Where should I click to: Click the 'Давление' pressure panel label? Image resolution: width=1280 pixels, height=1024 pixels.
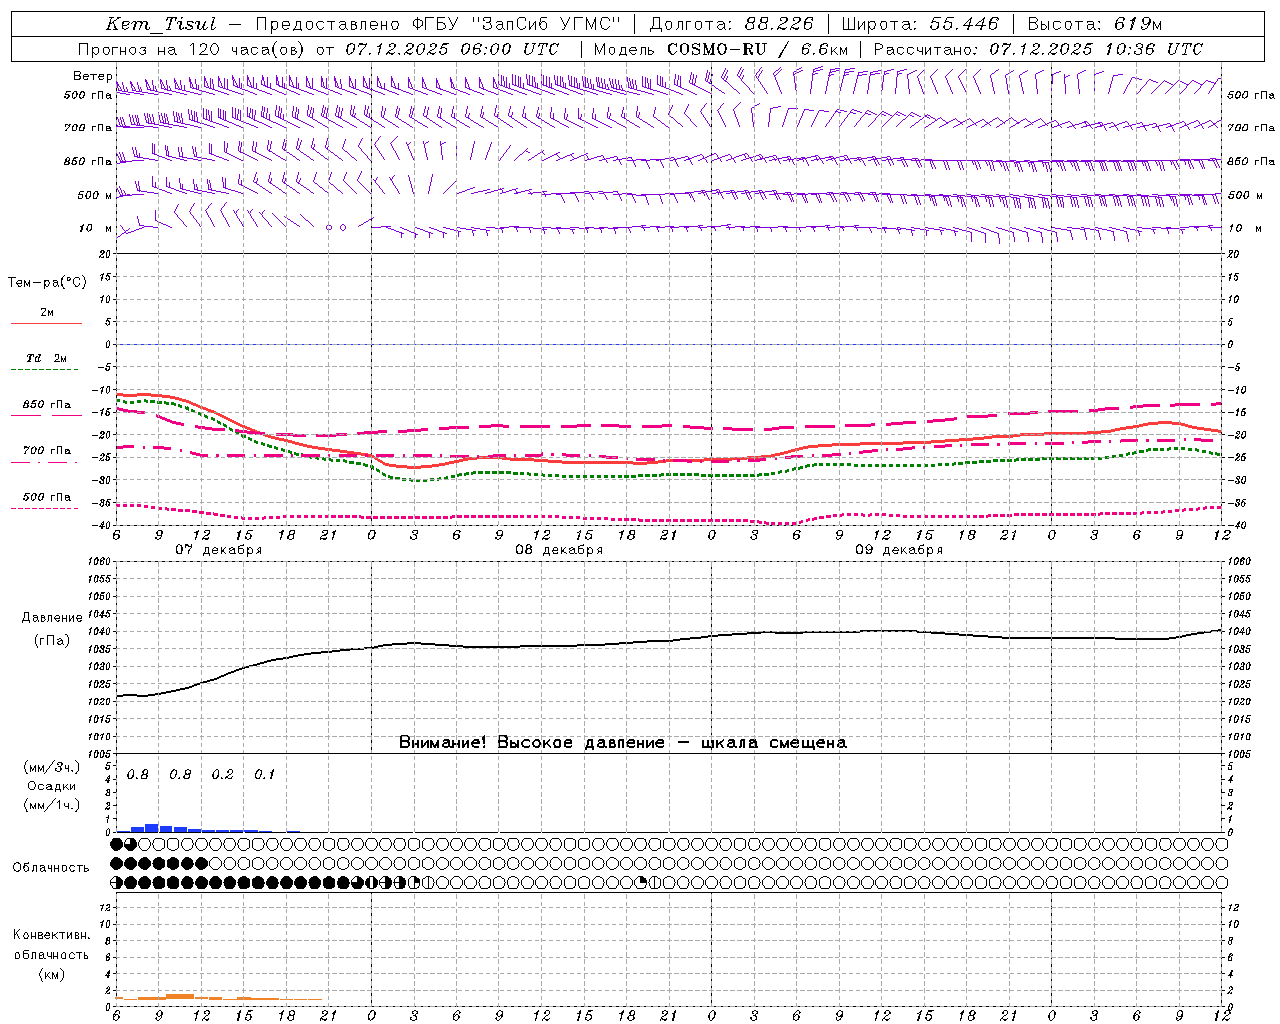tap(52, 618)
